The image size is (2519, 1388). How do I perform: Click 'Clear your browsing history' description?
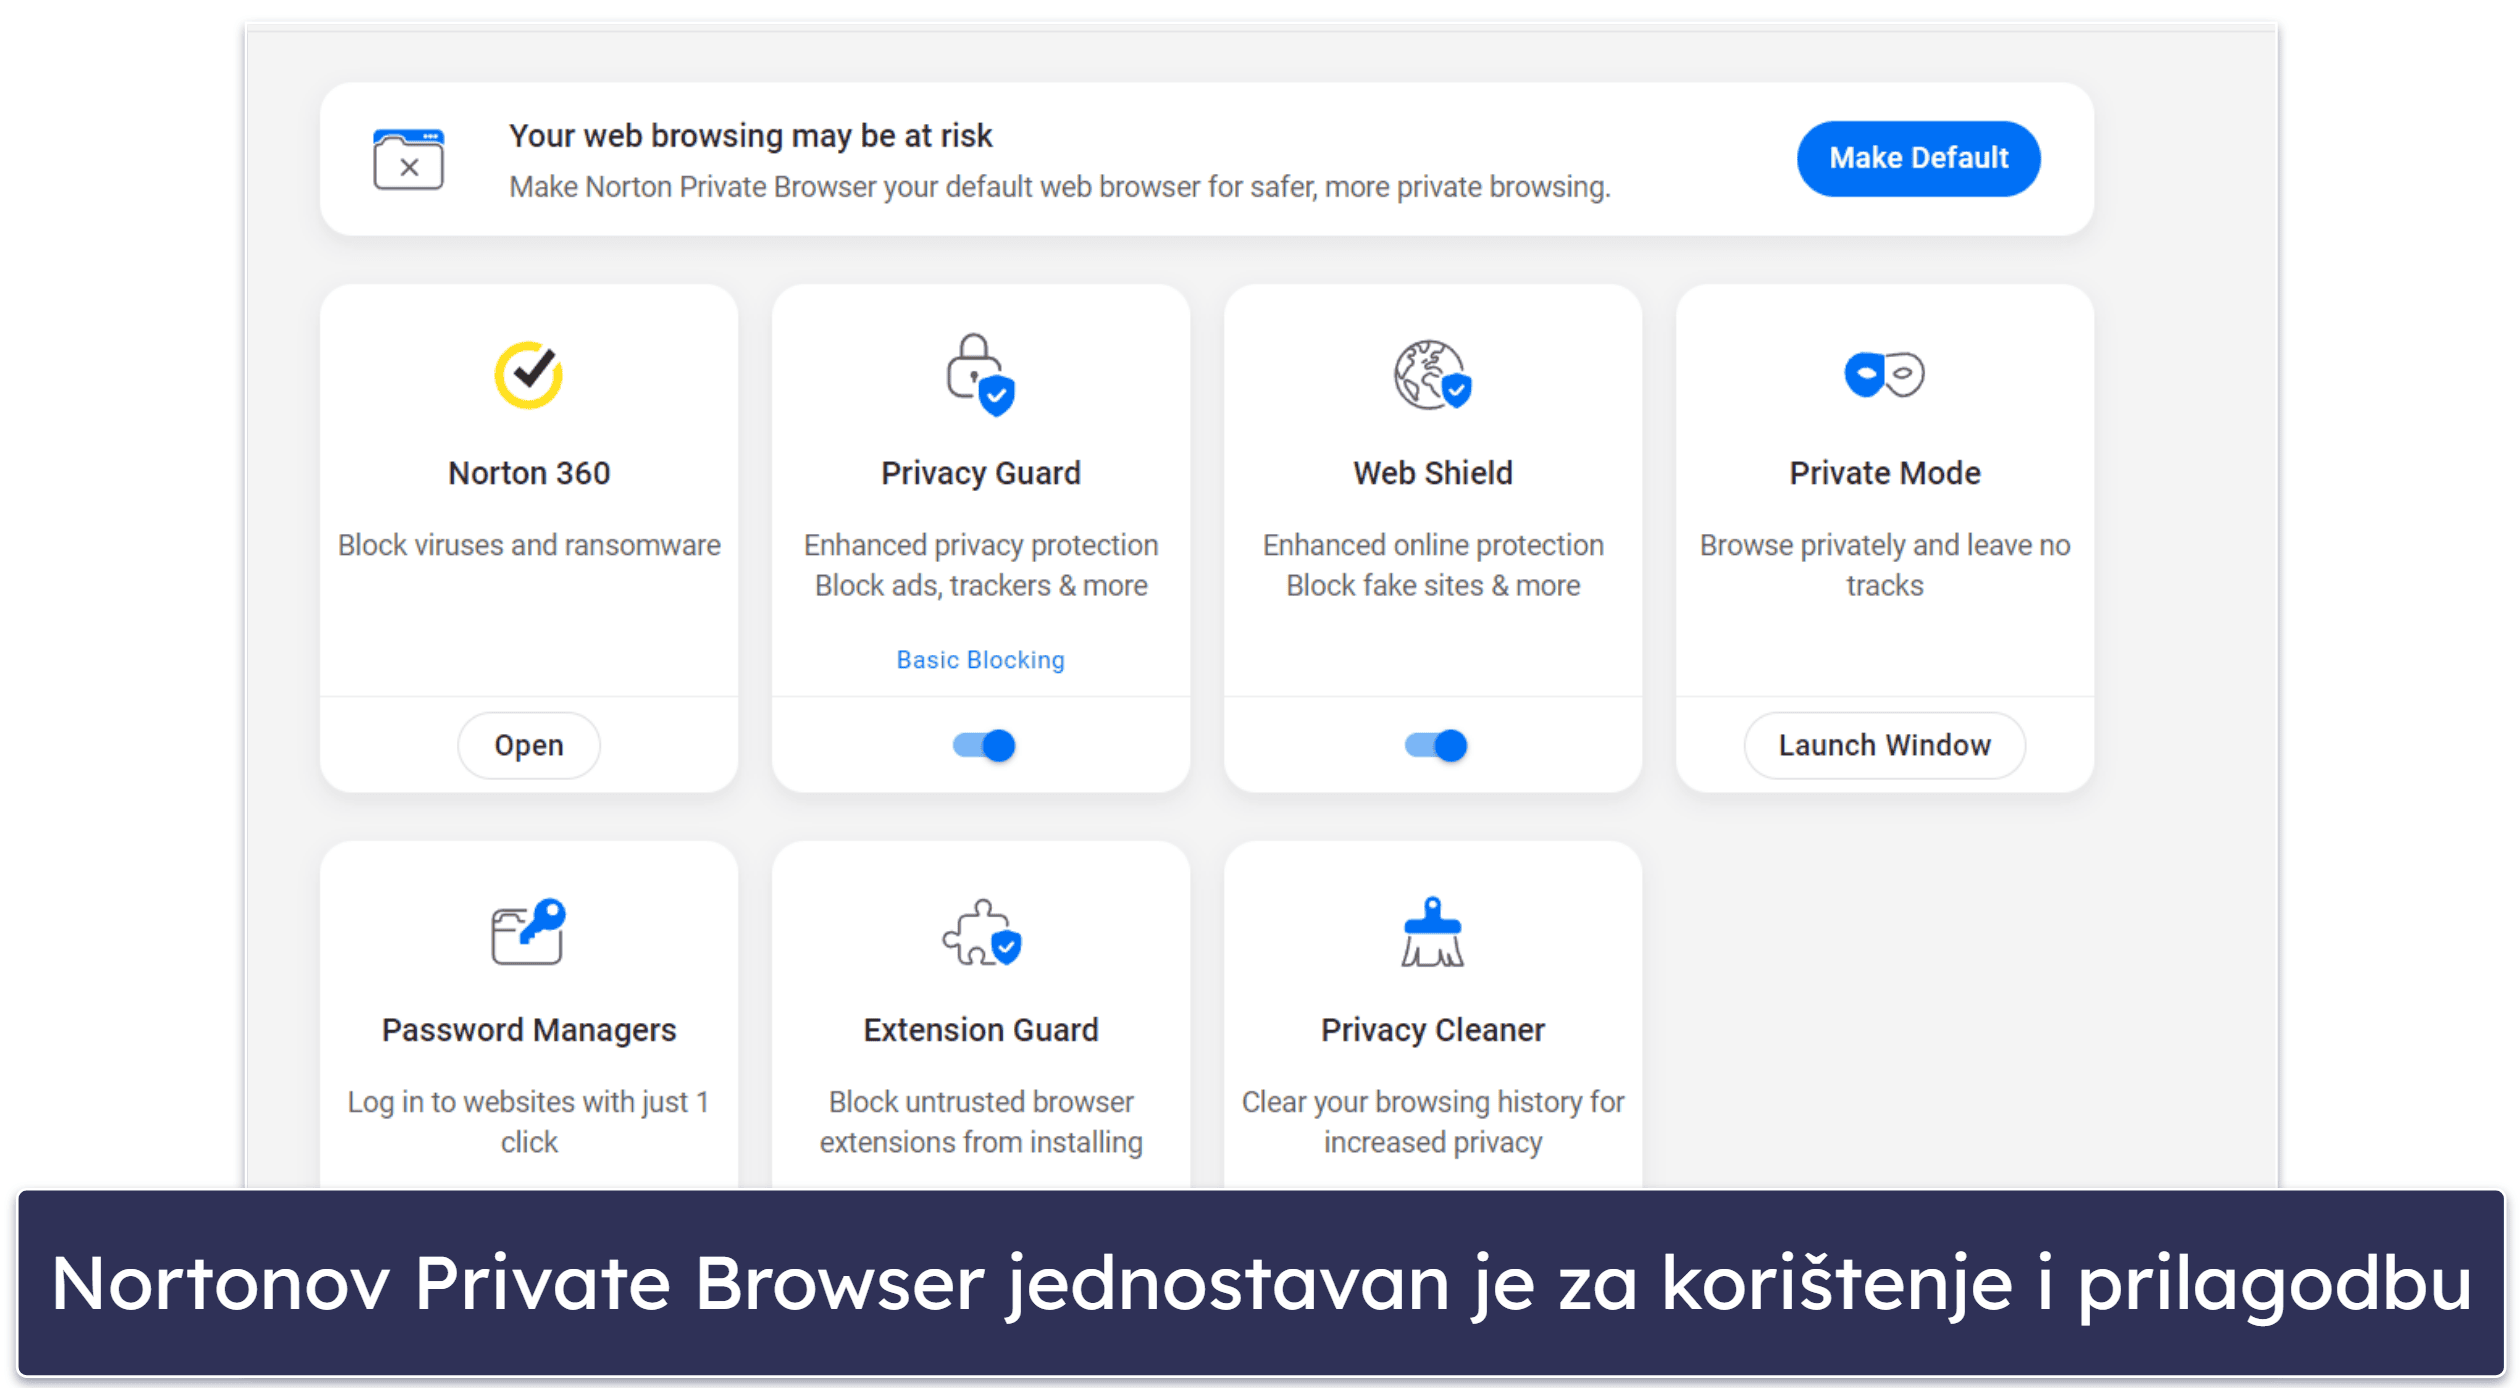click(x=1432, y=1122)
